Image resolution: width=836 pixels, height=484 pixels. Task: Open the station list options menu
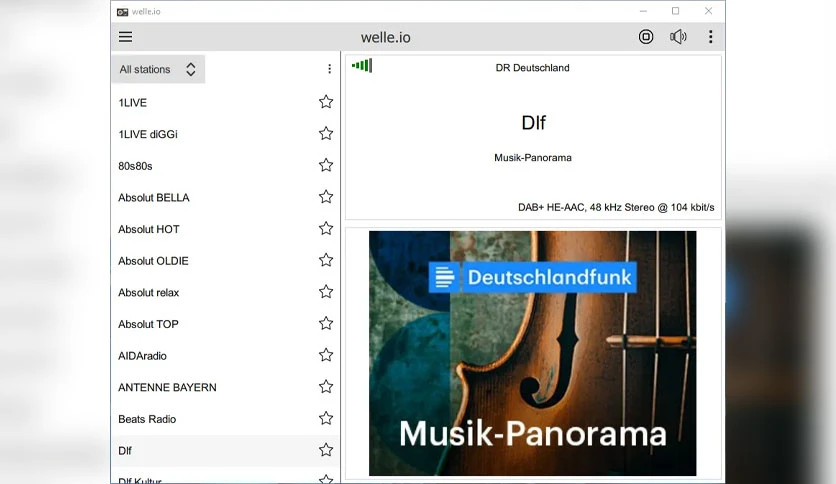(x=329, y=69)
